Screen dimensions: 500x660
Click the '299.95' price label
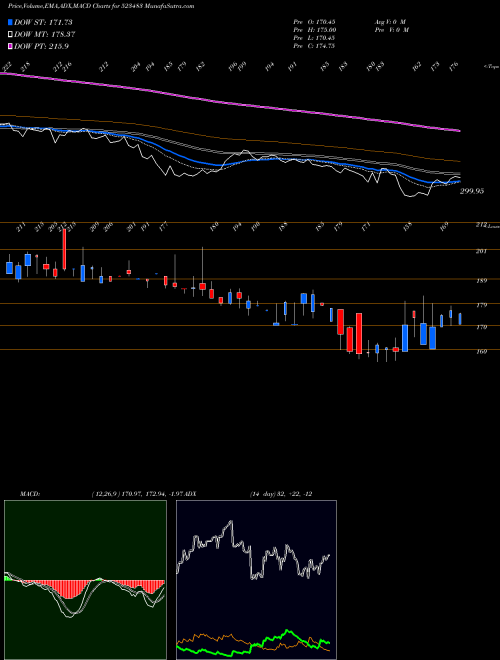tap(472, 191)
